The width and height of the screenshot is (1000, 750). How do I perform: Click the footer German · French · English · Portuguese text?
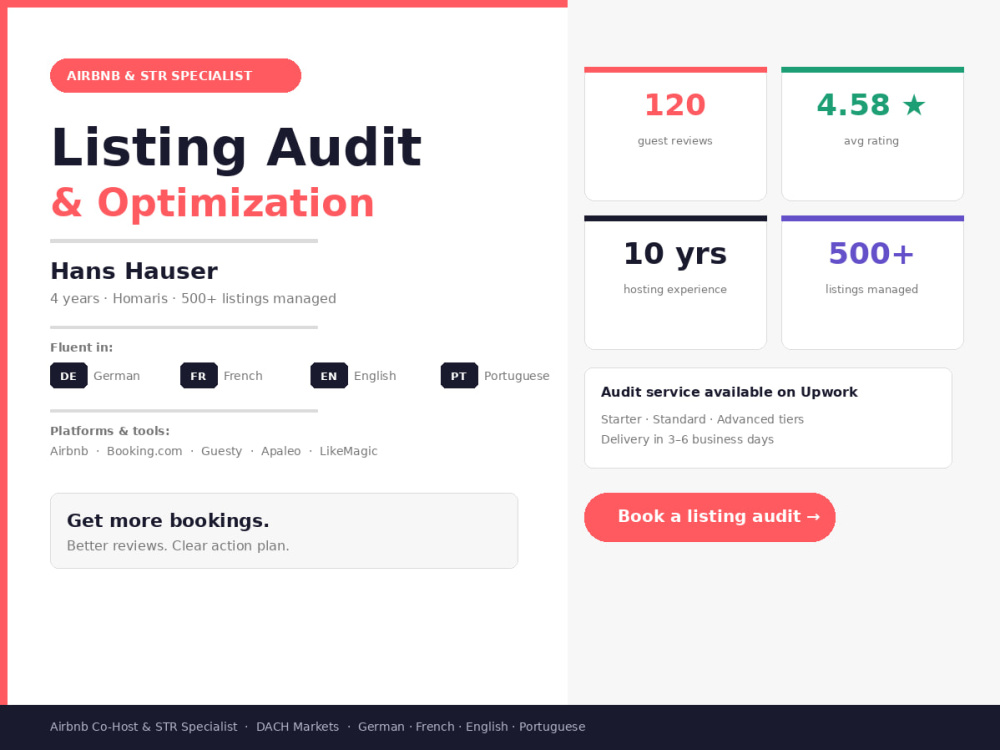tap(471, 726)
